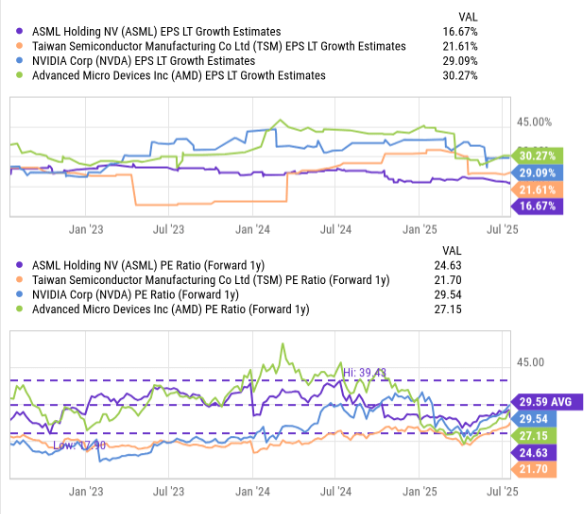Click the 'Hi: 39.43' annotation

point(365,373)
